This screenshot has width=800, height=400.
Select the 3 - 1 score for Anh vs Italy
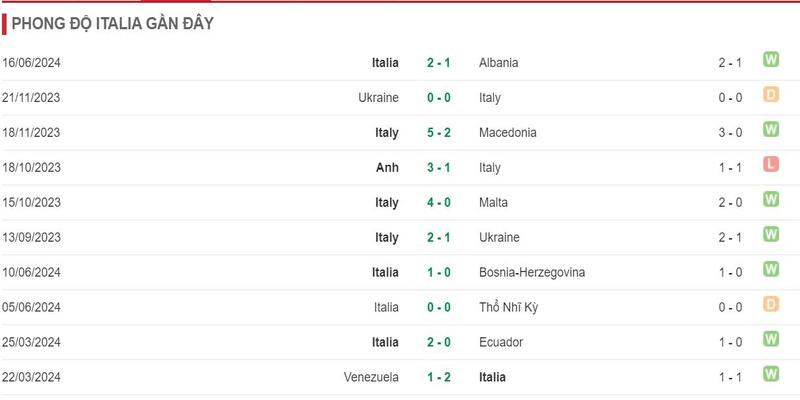pyautogui.click(x=436, y=168)
